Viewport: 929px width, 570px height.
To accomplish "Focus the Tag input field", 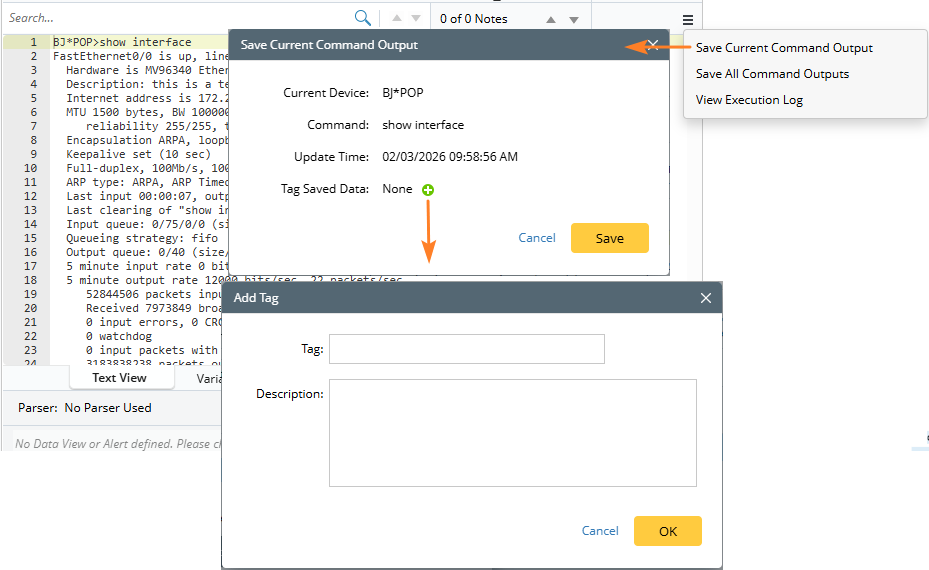I will pyautogui.click(x=467, y=349).
